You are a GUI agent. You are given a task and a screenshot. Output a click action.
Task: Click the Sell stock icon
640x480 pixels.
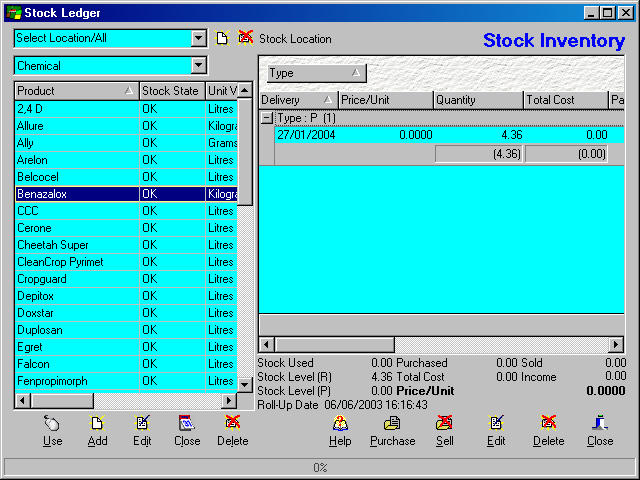coord(444,423)
